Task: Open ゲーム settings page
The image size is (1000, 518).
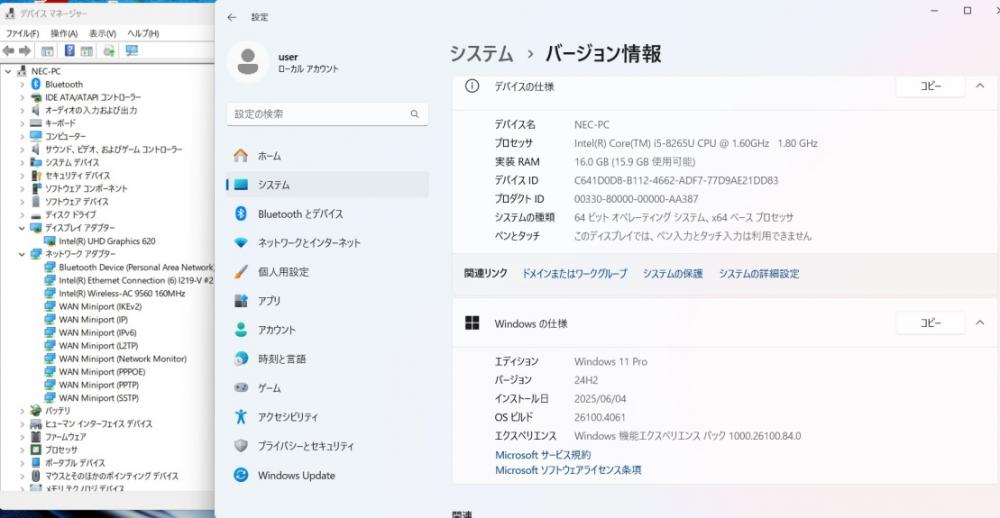Action: pos(327,388)
